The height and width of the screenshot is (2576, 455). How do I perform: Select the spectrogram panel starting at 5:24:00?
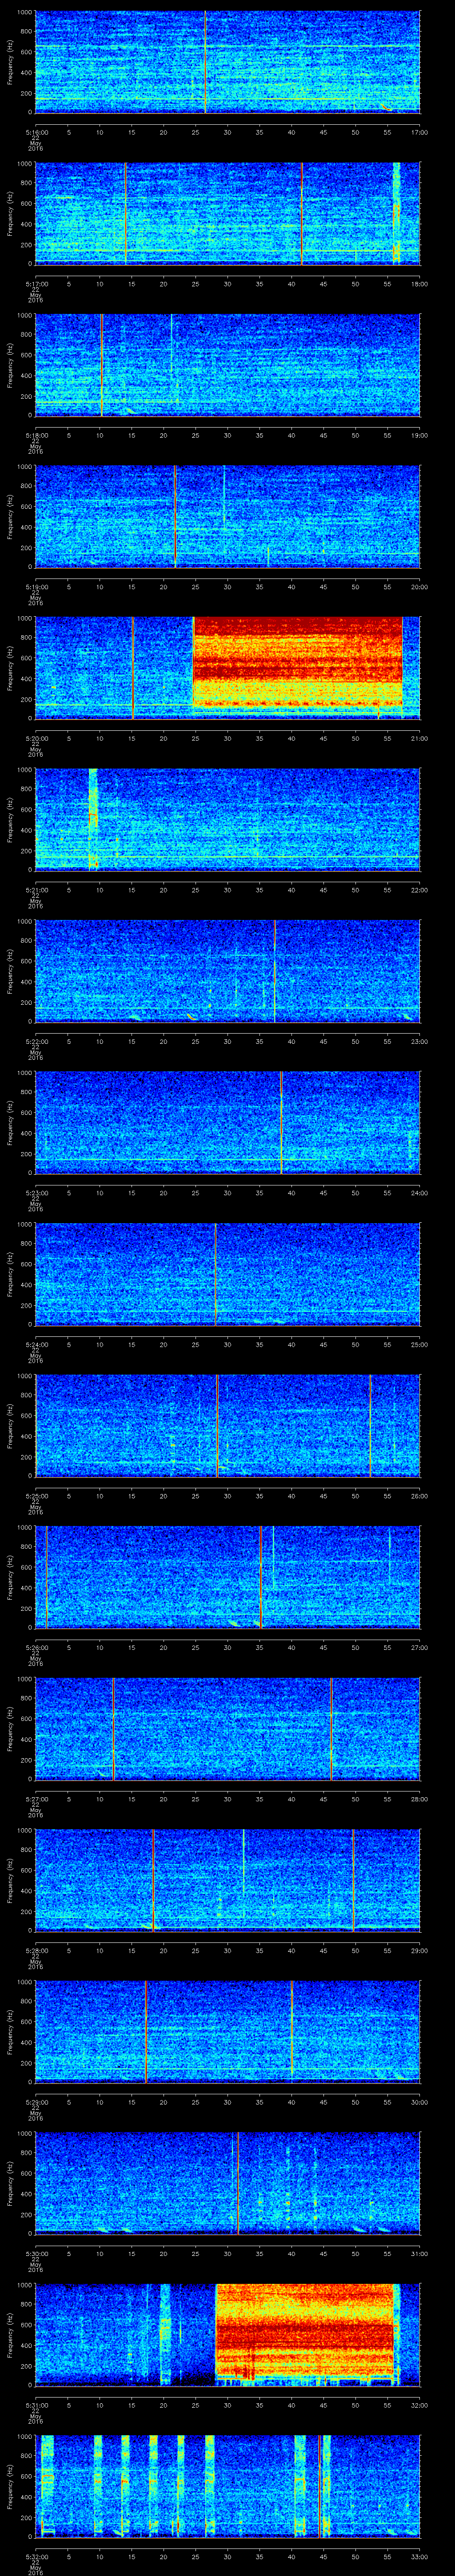228,1274
